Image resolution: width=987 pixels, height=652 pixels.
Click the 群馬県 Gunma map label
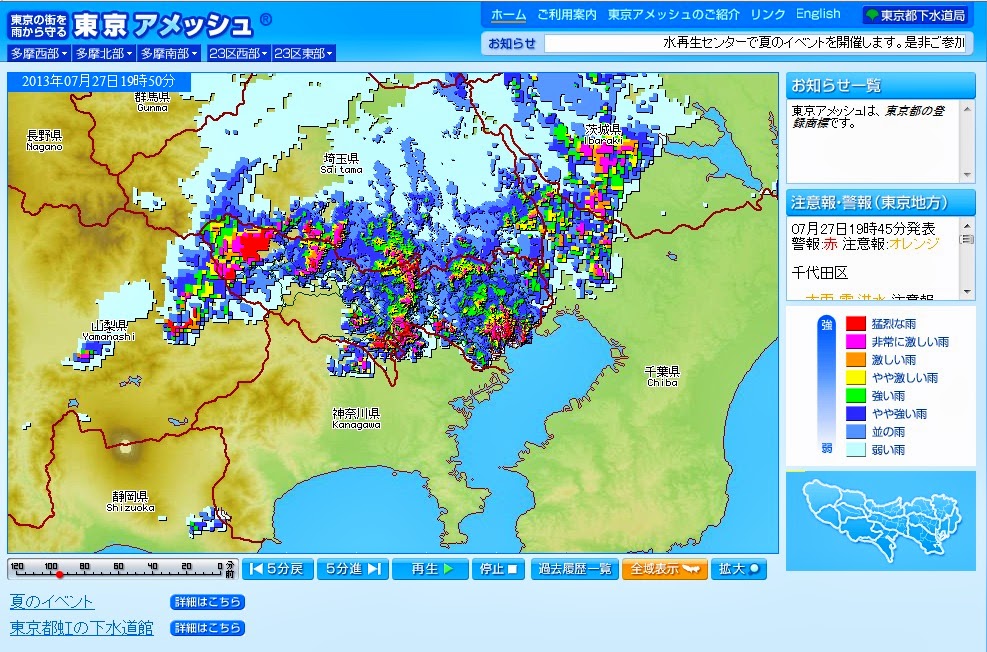pos(152,101)
